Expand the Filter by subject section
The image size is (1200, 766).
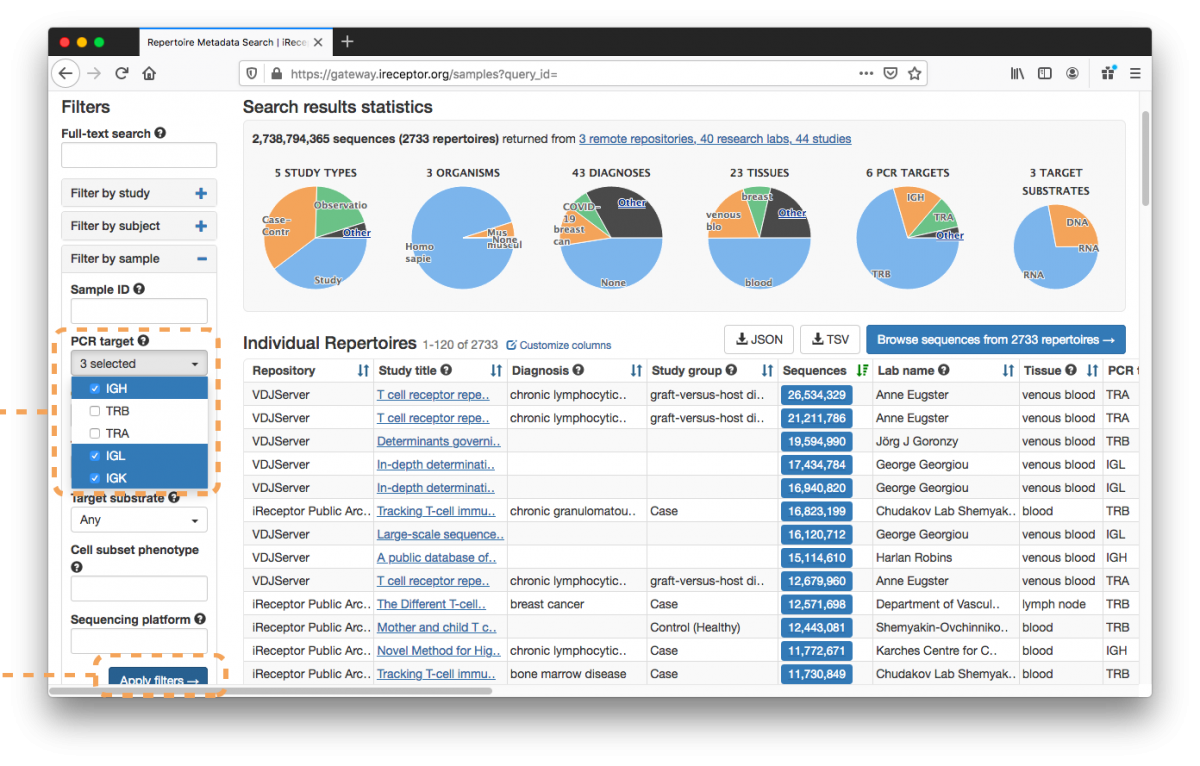click(139, 226)
